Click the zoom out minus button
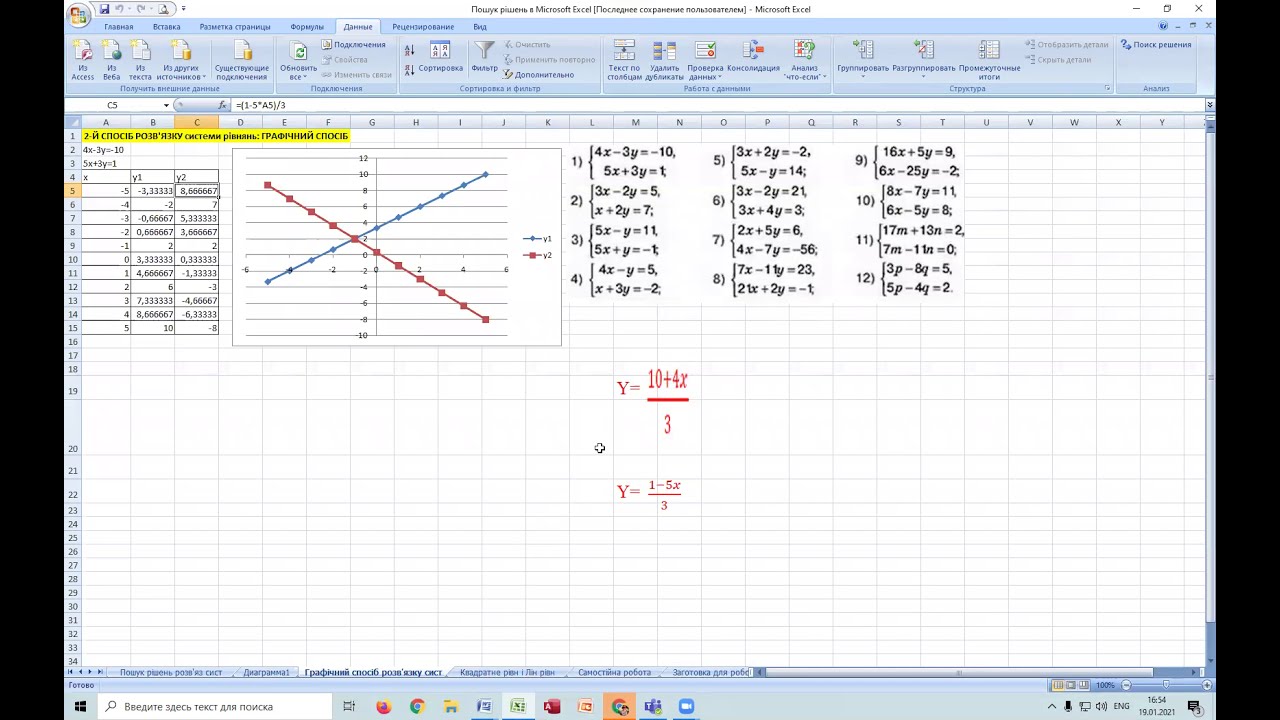1280x720 pixels. coord(1126,685)
